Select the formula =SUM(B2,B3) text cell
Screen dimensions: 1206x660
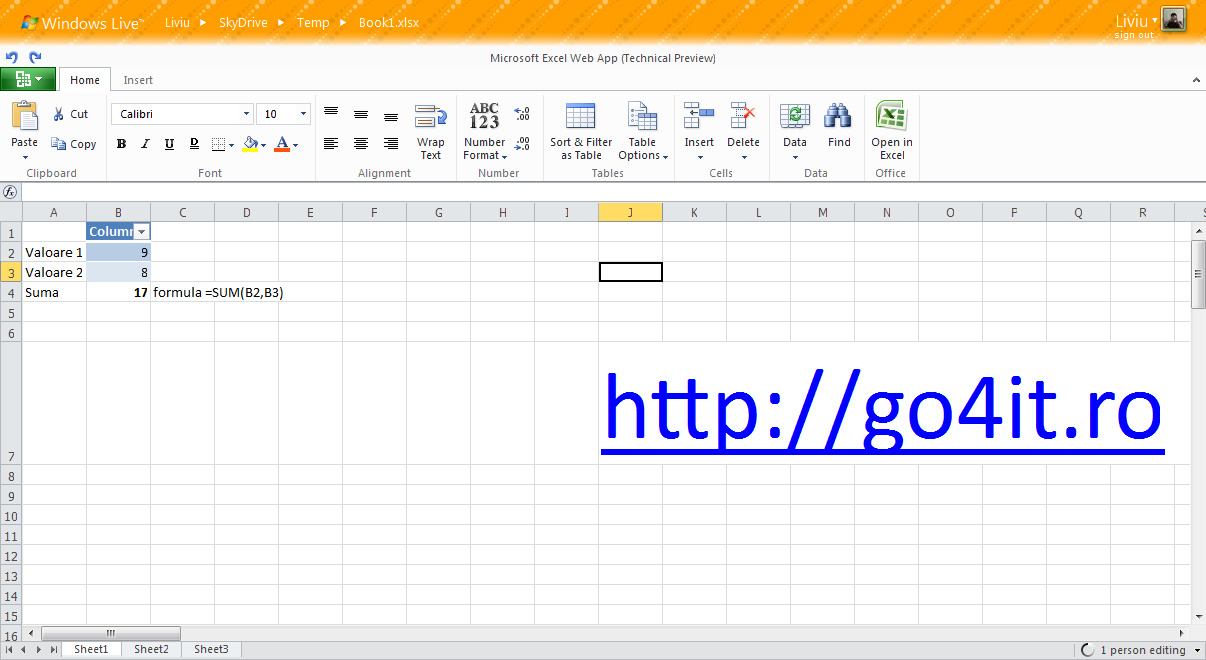pos(219,292)
